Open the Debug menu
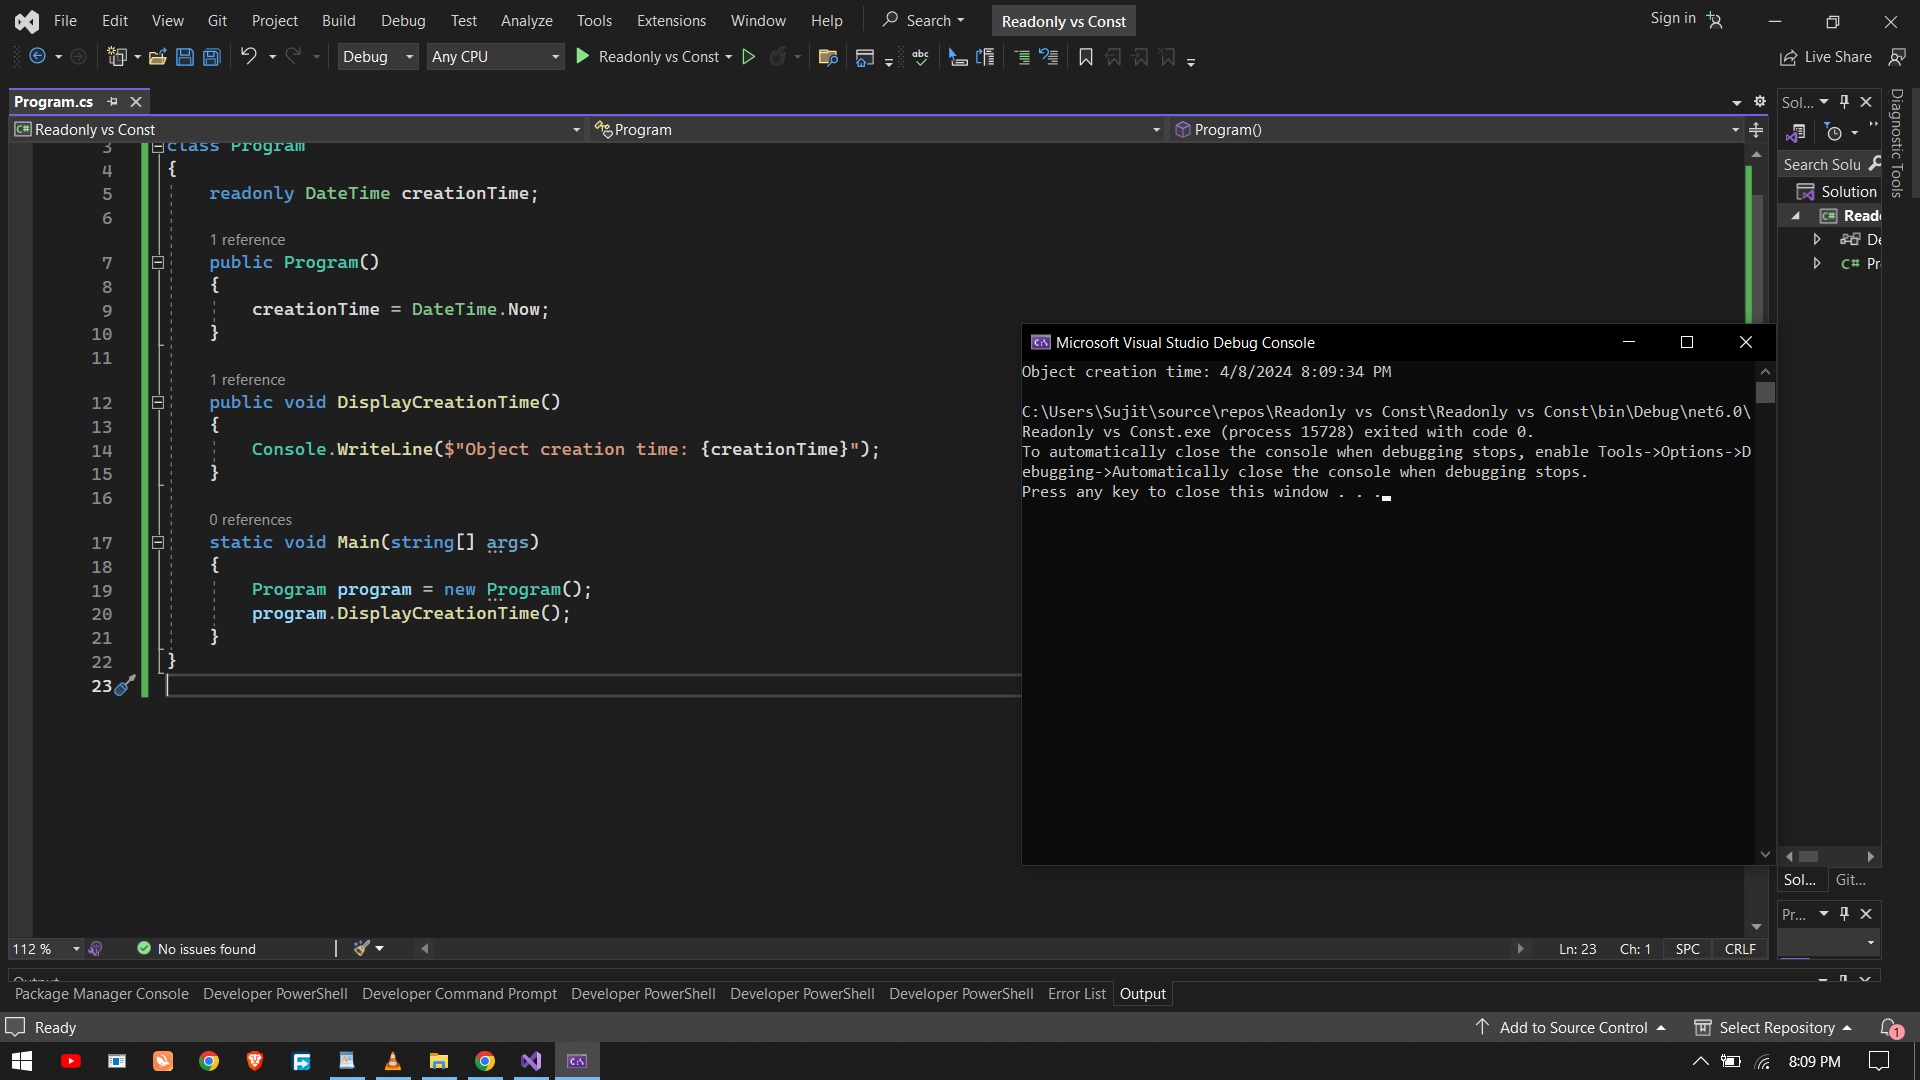Image resolution: width=1920 pixels, height=1080 pixels. pos(403,20)
